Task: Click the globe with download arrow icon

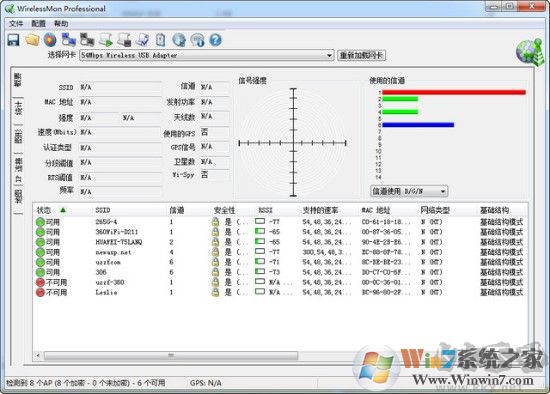Action: (x=179, y=40)
